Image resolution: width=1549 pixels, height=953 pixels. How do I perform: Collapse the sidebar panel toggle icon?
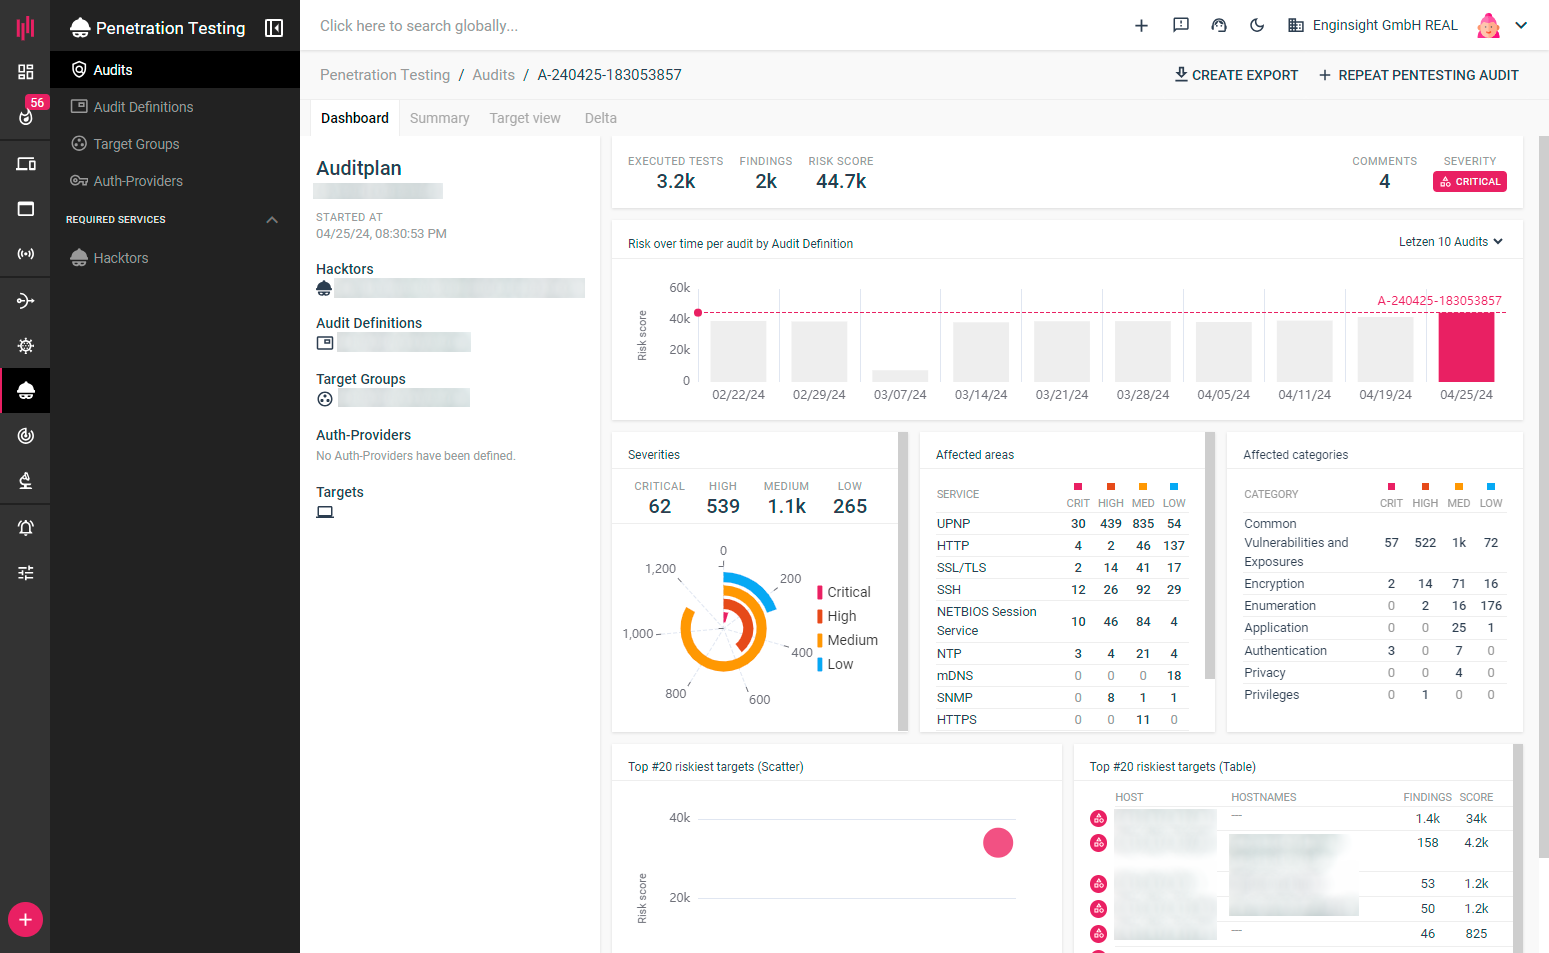coord(273,28)
